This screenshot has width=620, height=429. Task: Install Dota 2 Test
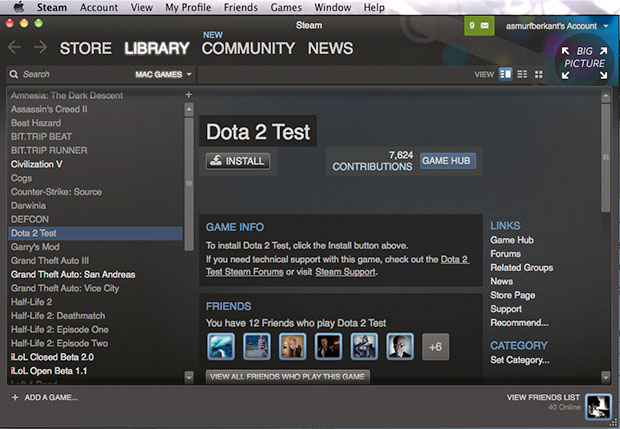[x=238, y=161]
